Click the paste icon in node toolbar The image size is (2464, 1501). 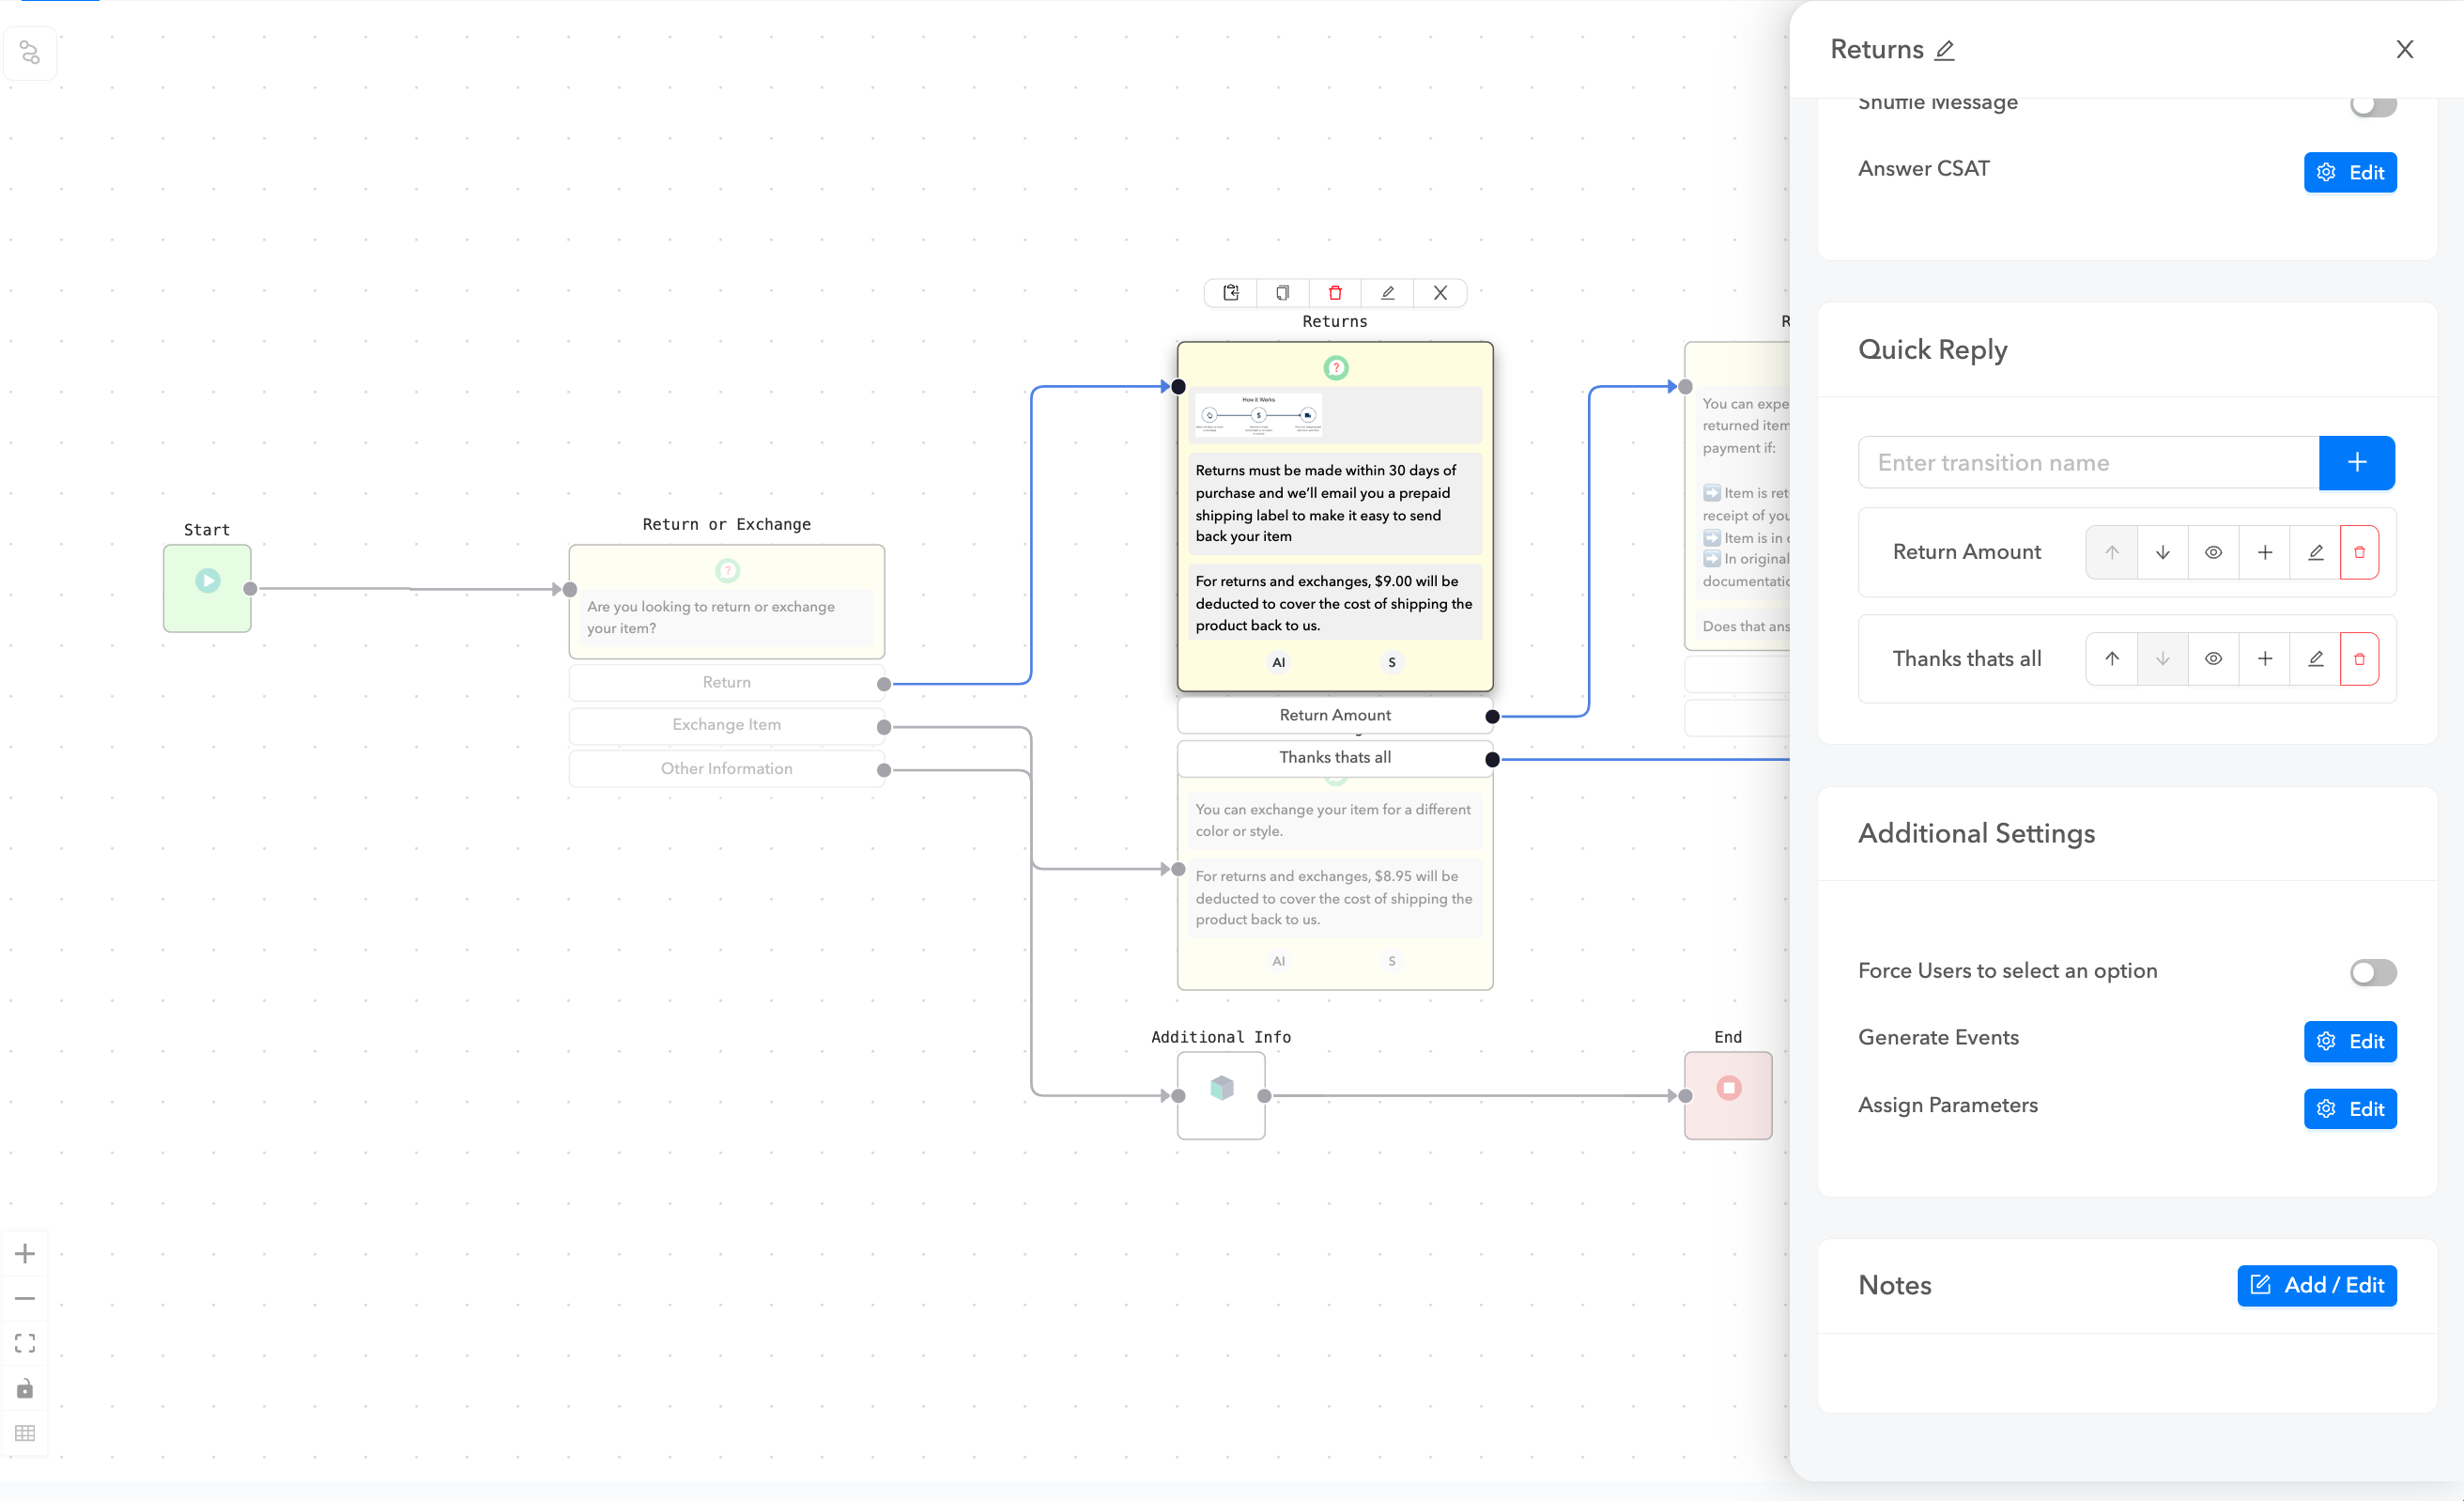click(1231, 293)
